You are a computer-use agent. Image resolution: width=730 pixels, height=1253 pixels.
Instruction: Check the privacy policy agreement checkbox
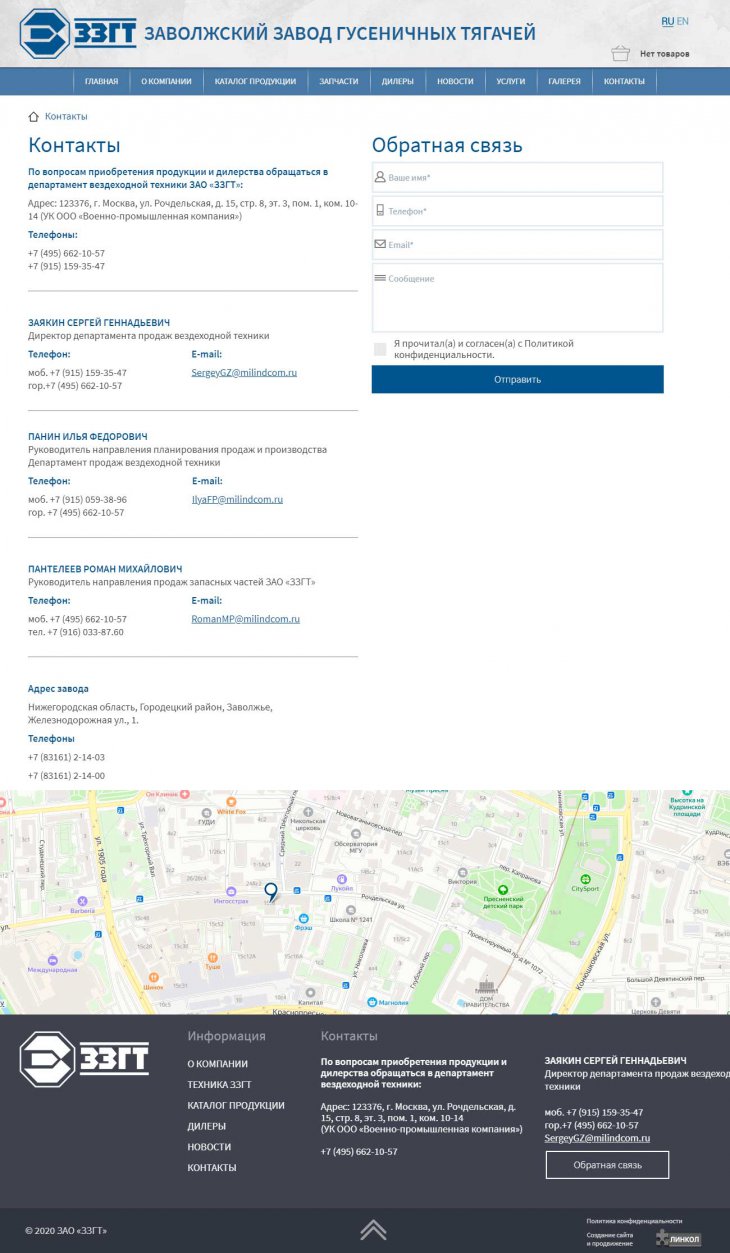380,349
